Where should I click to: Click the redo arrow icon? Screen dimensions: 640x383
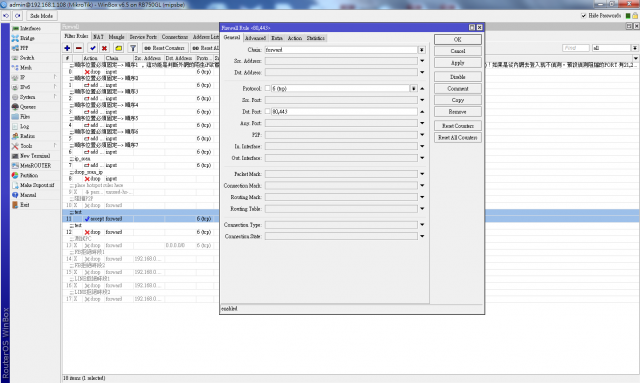[x=18, y=16]
